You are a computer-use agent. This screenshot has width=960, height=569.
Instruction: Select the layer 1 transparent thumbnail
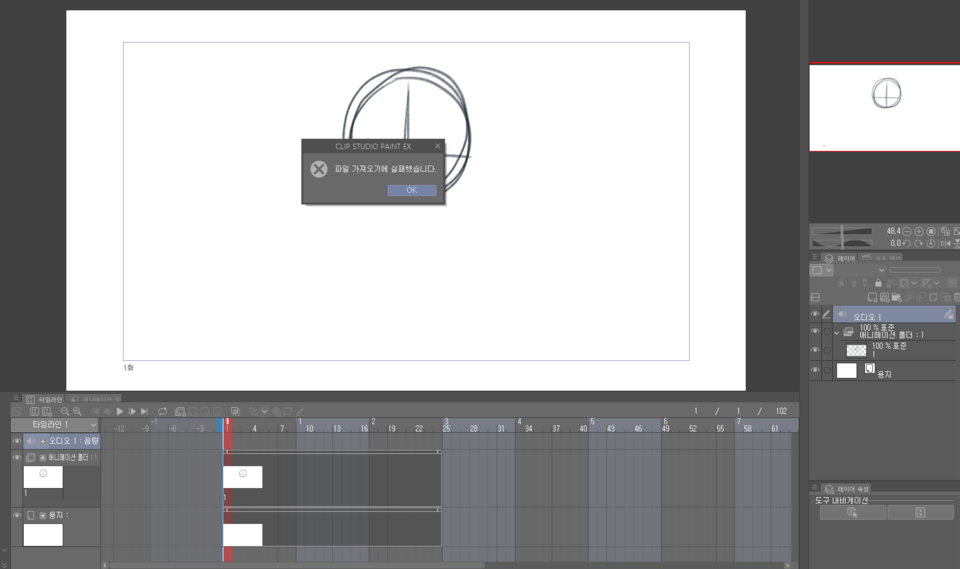pos(857,350)
